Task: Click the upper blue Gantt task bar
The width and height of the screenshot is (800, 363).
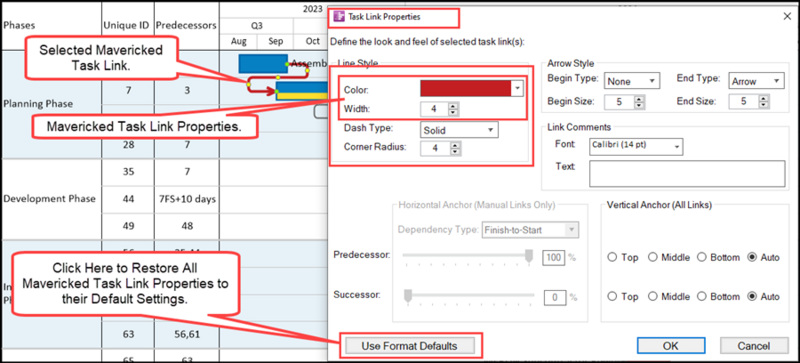Action: [x=263, y=63]
